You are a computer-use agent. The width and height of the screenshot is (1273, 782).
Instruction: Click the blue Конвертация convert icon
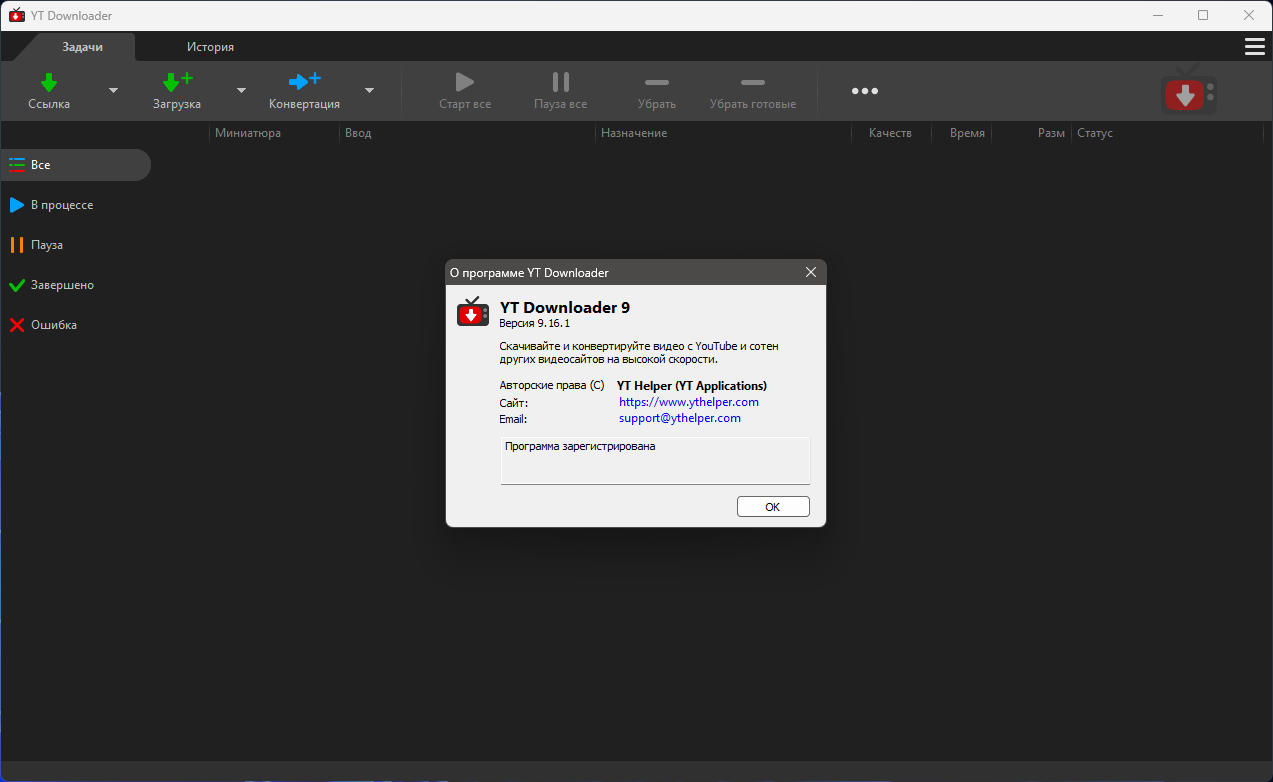[304, 82]
